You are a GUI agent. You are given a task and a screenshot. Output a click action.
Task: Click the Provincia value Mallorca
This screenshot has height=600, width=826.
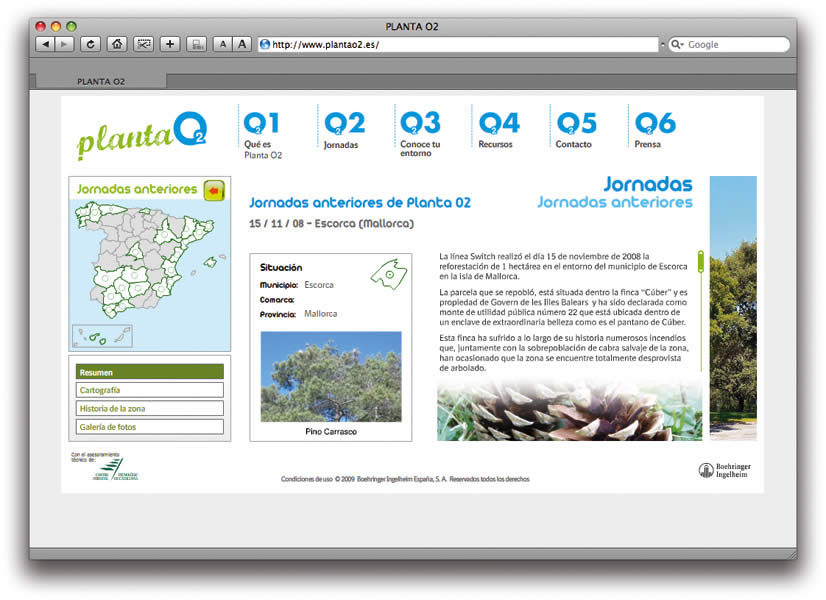pos(320,313)
